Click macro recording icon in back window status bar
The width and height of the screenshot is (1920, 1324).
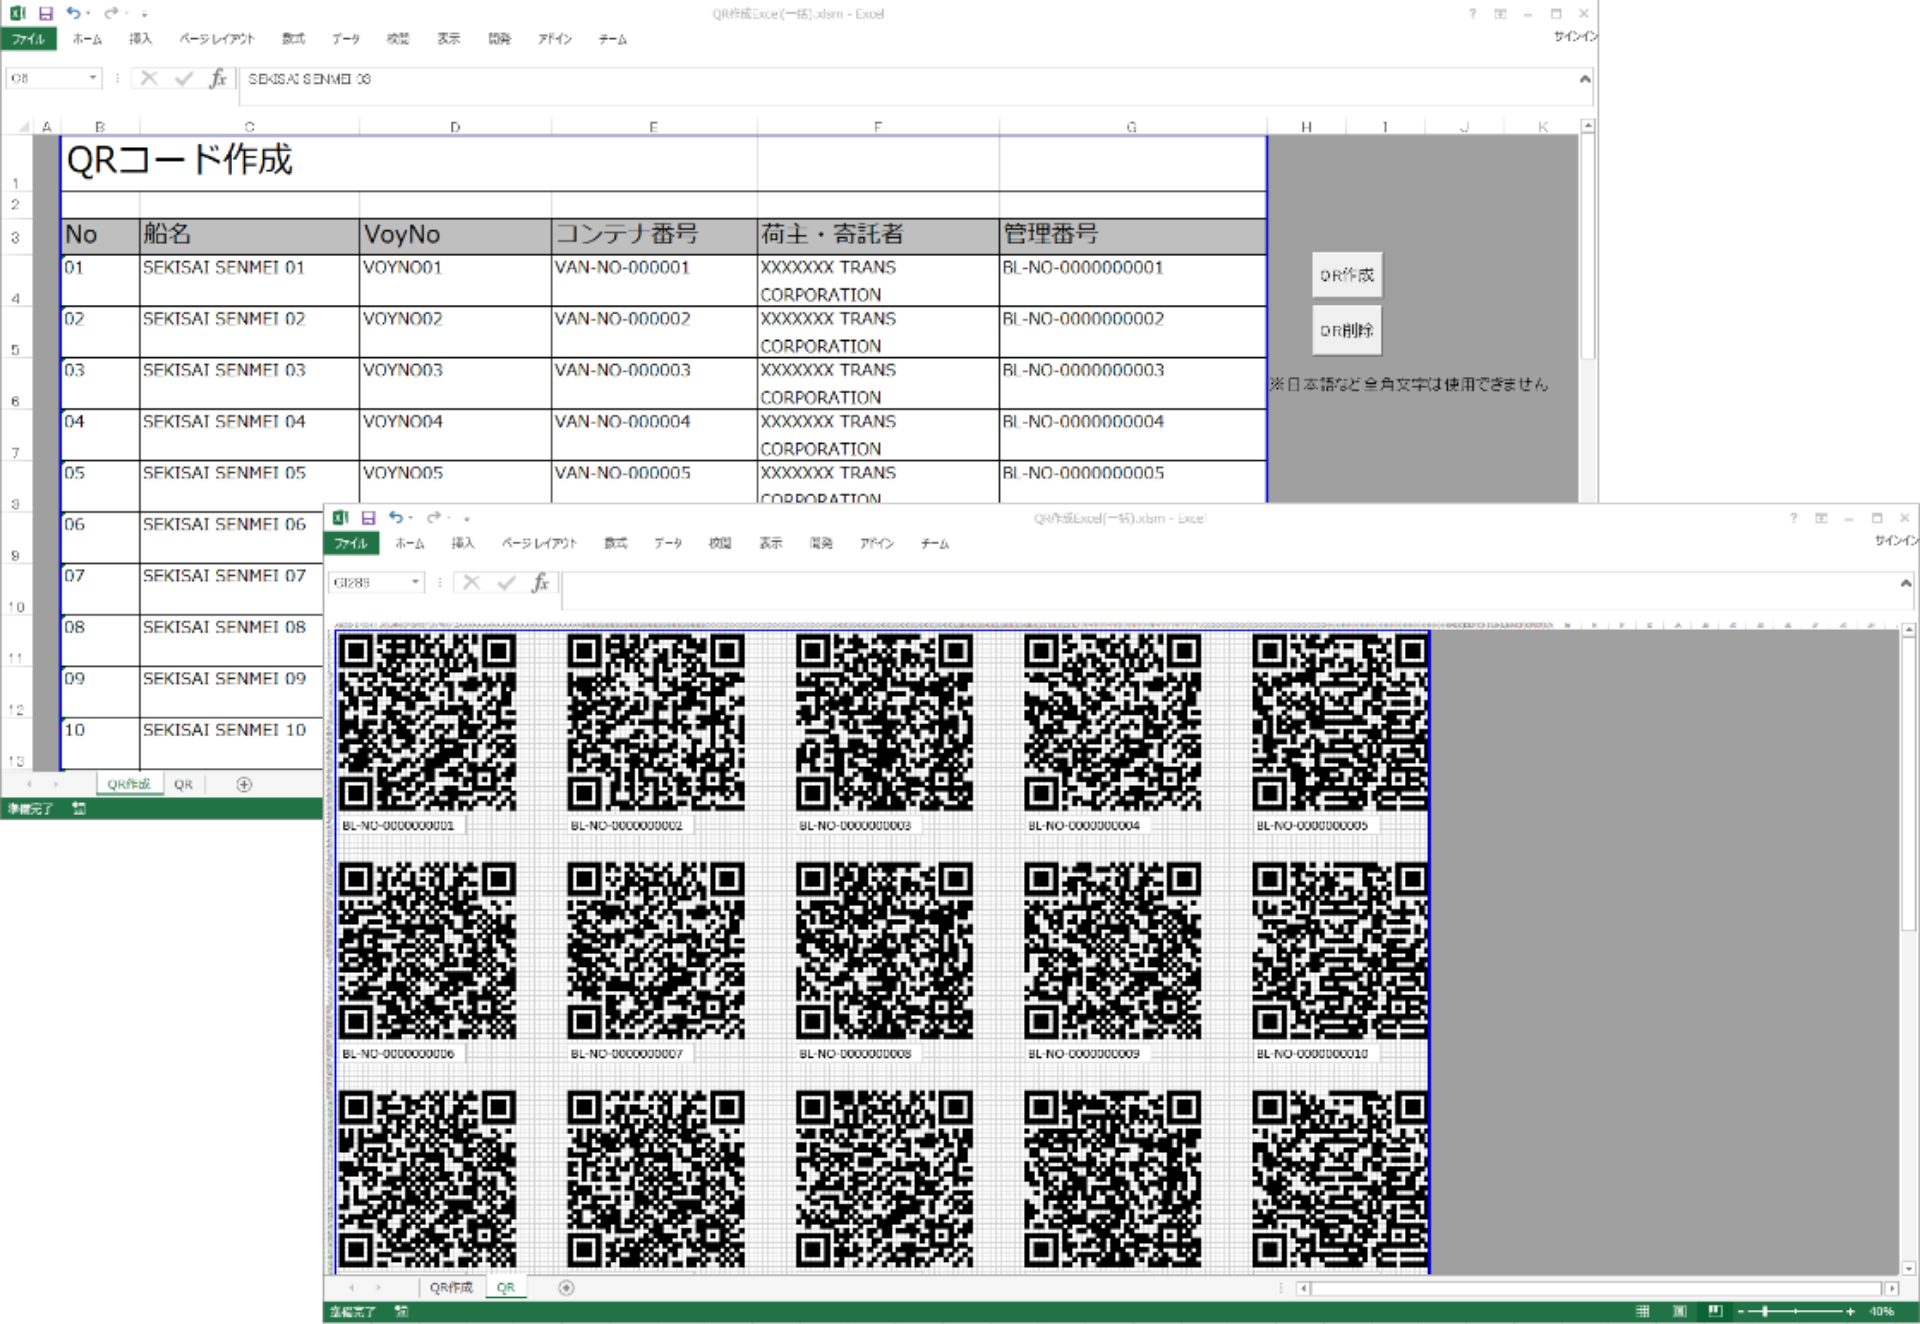pyautogui.click(x=79, y=809)
